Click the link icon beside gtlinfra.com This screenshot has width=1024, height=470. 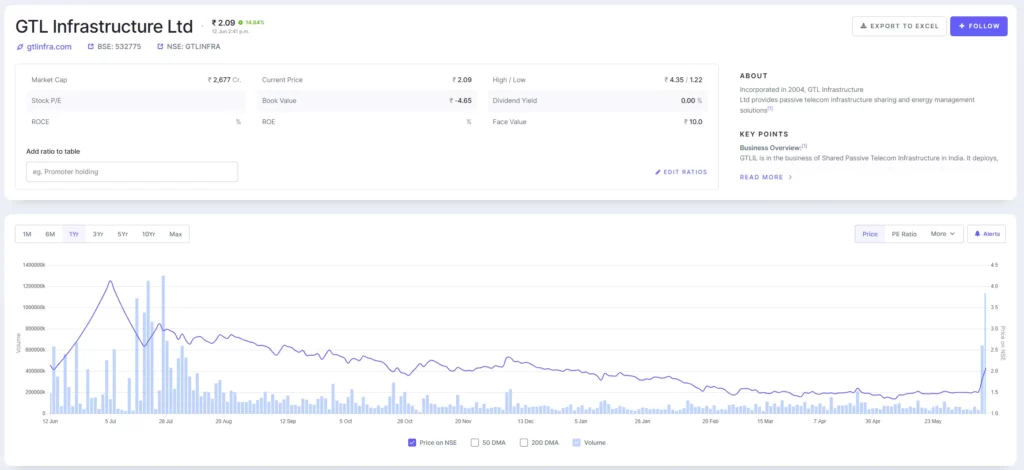pyautogui.click(x=20, y=46)
